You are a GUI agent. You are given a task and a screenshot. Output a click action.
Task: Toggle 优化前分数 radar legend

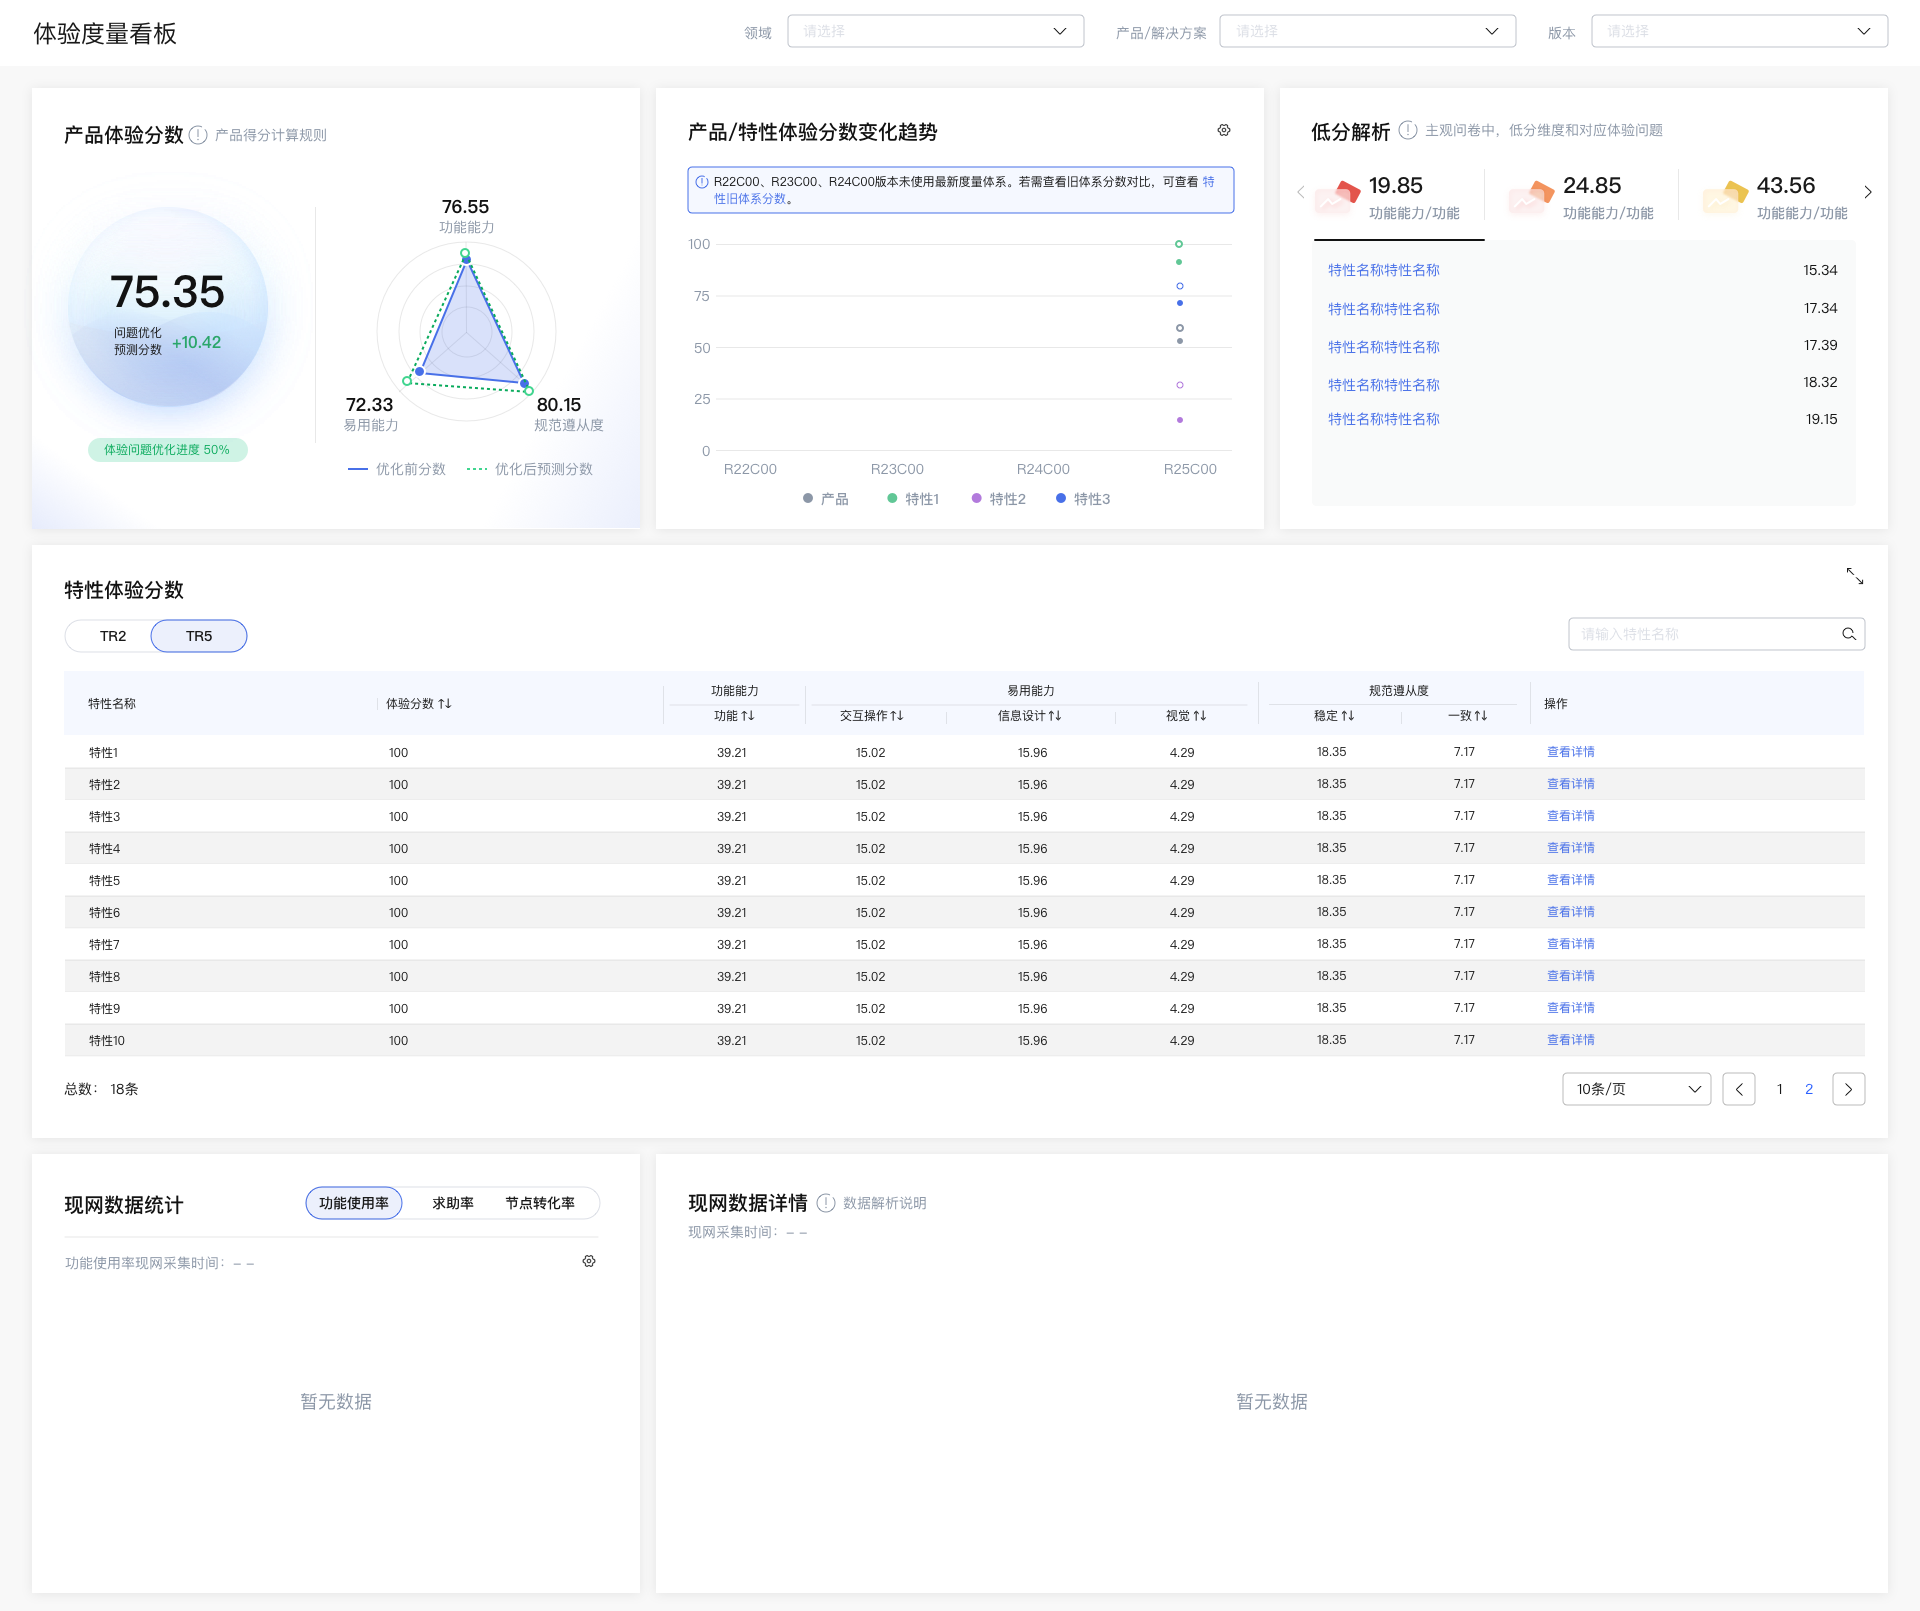pyautogui.click(x=397, y=469)
